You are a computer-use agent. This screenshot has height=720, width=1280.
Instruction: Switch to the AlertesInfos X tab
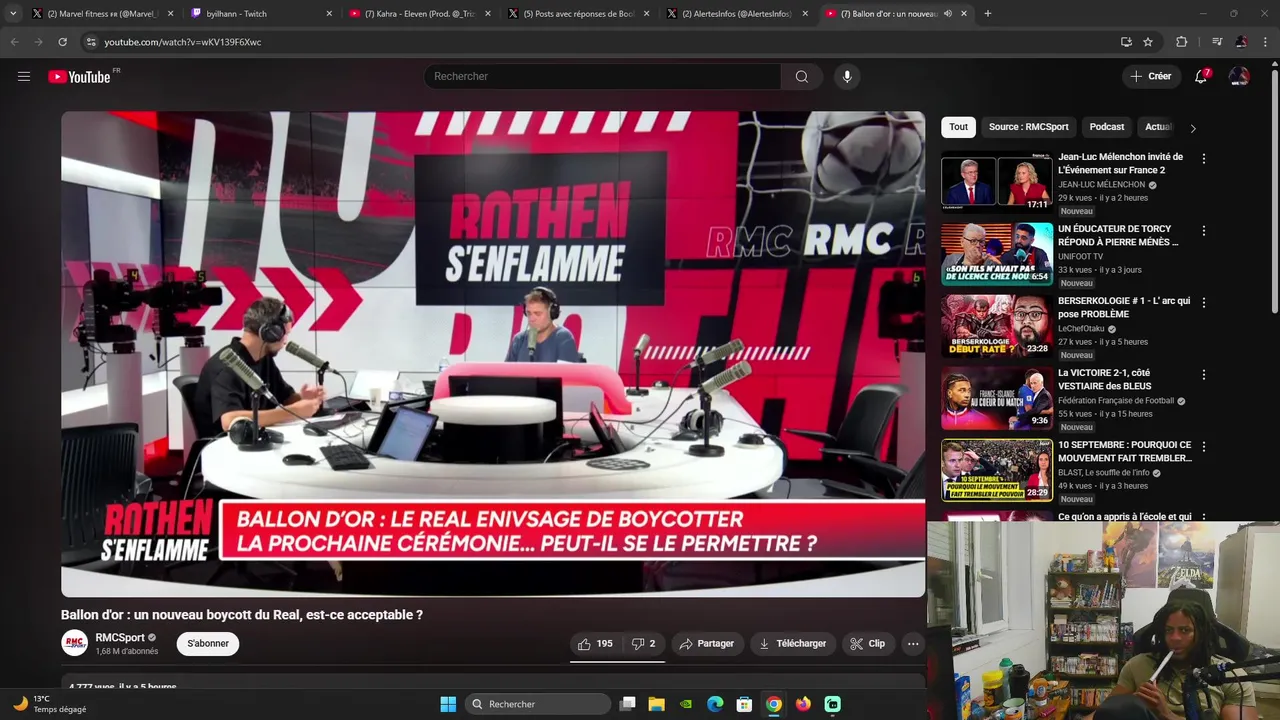pyautogui.click(x=738, y=14)
